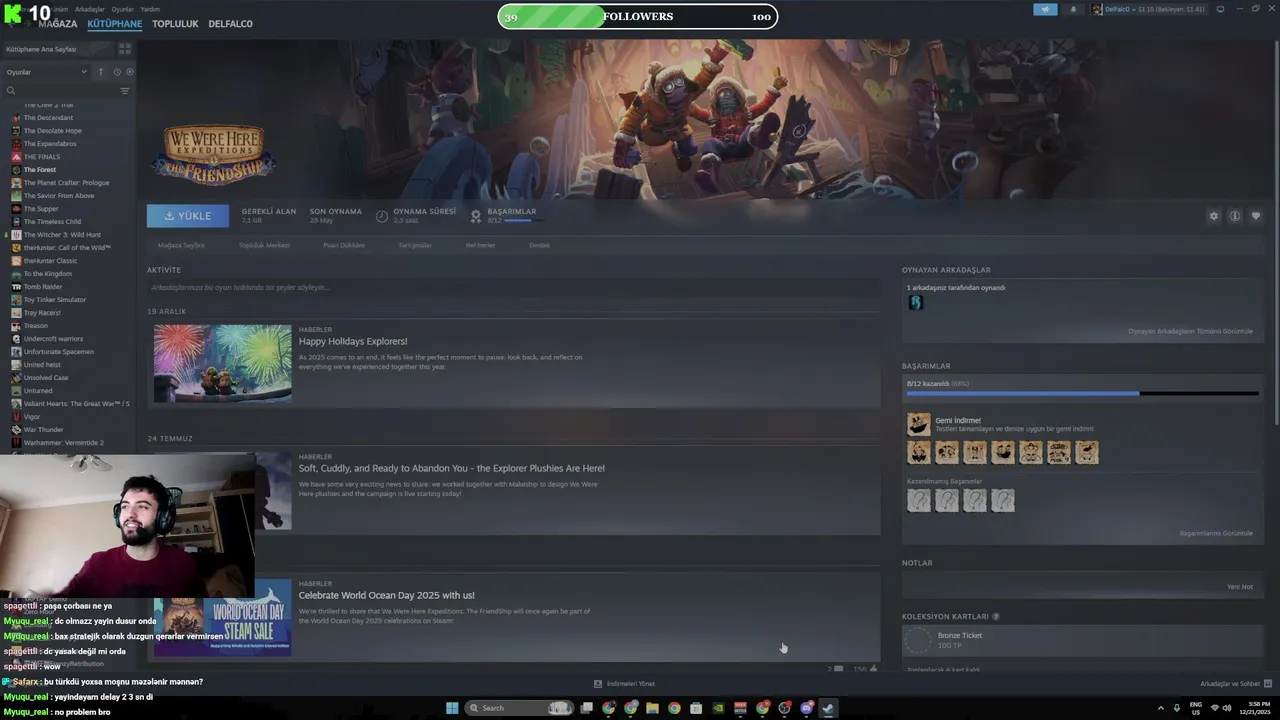Open trading cards help question icon
The image size is (1280, 720).
pyautogui.click(x=996, y=617)
